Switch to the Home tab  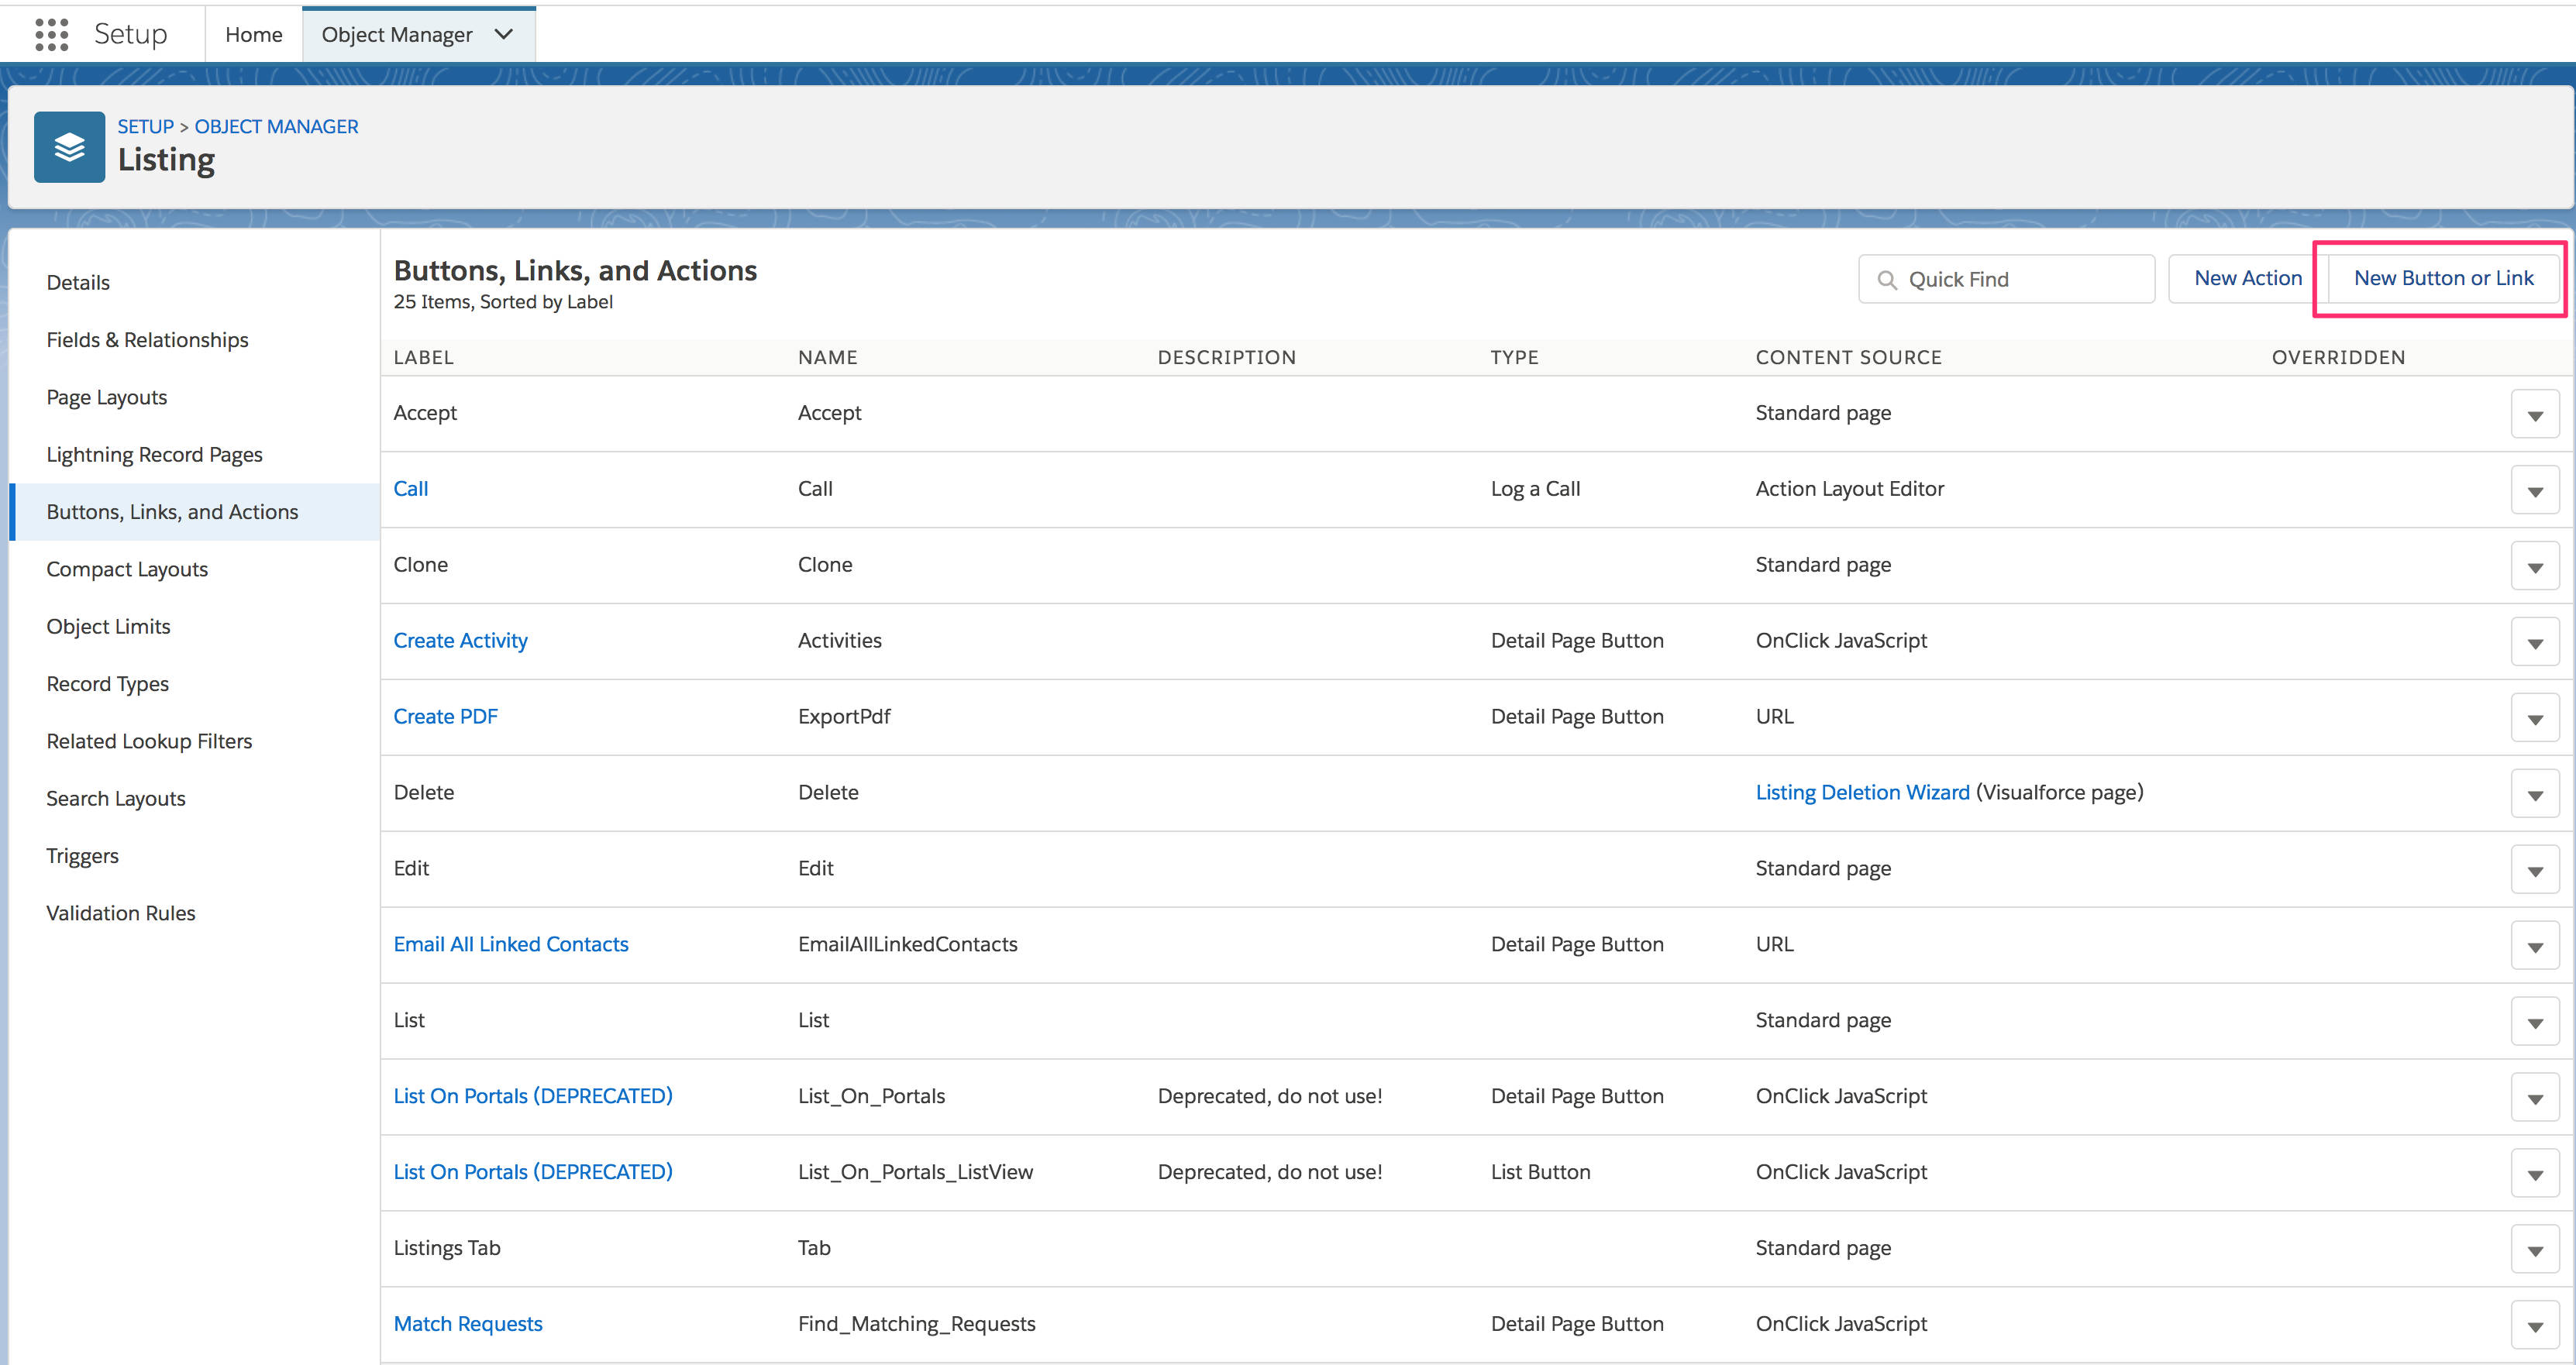click(253, 33)
